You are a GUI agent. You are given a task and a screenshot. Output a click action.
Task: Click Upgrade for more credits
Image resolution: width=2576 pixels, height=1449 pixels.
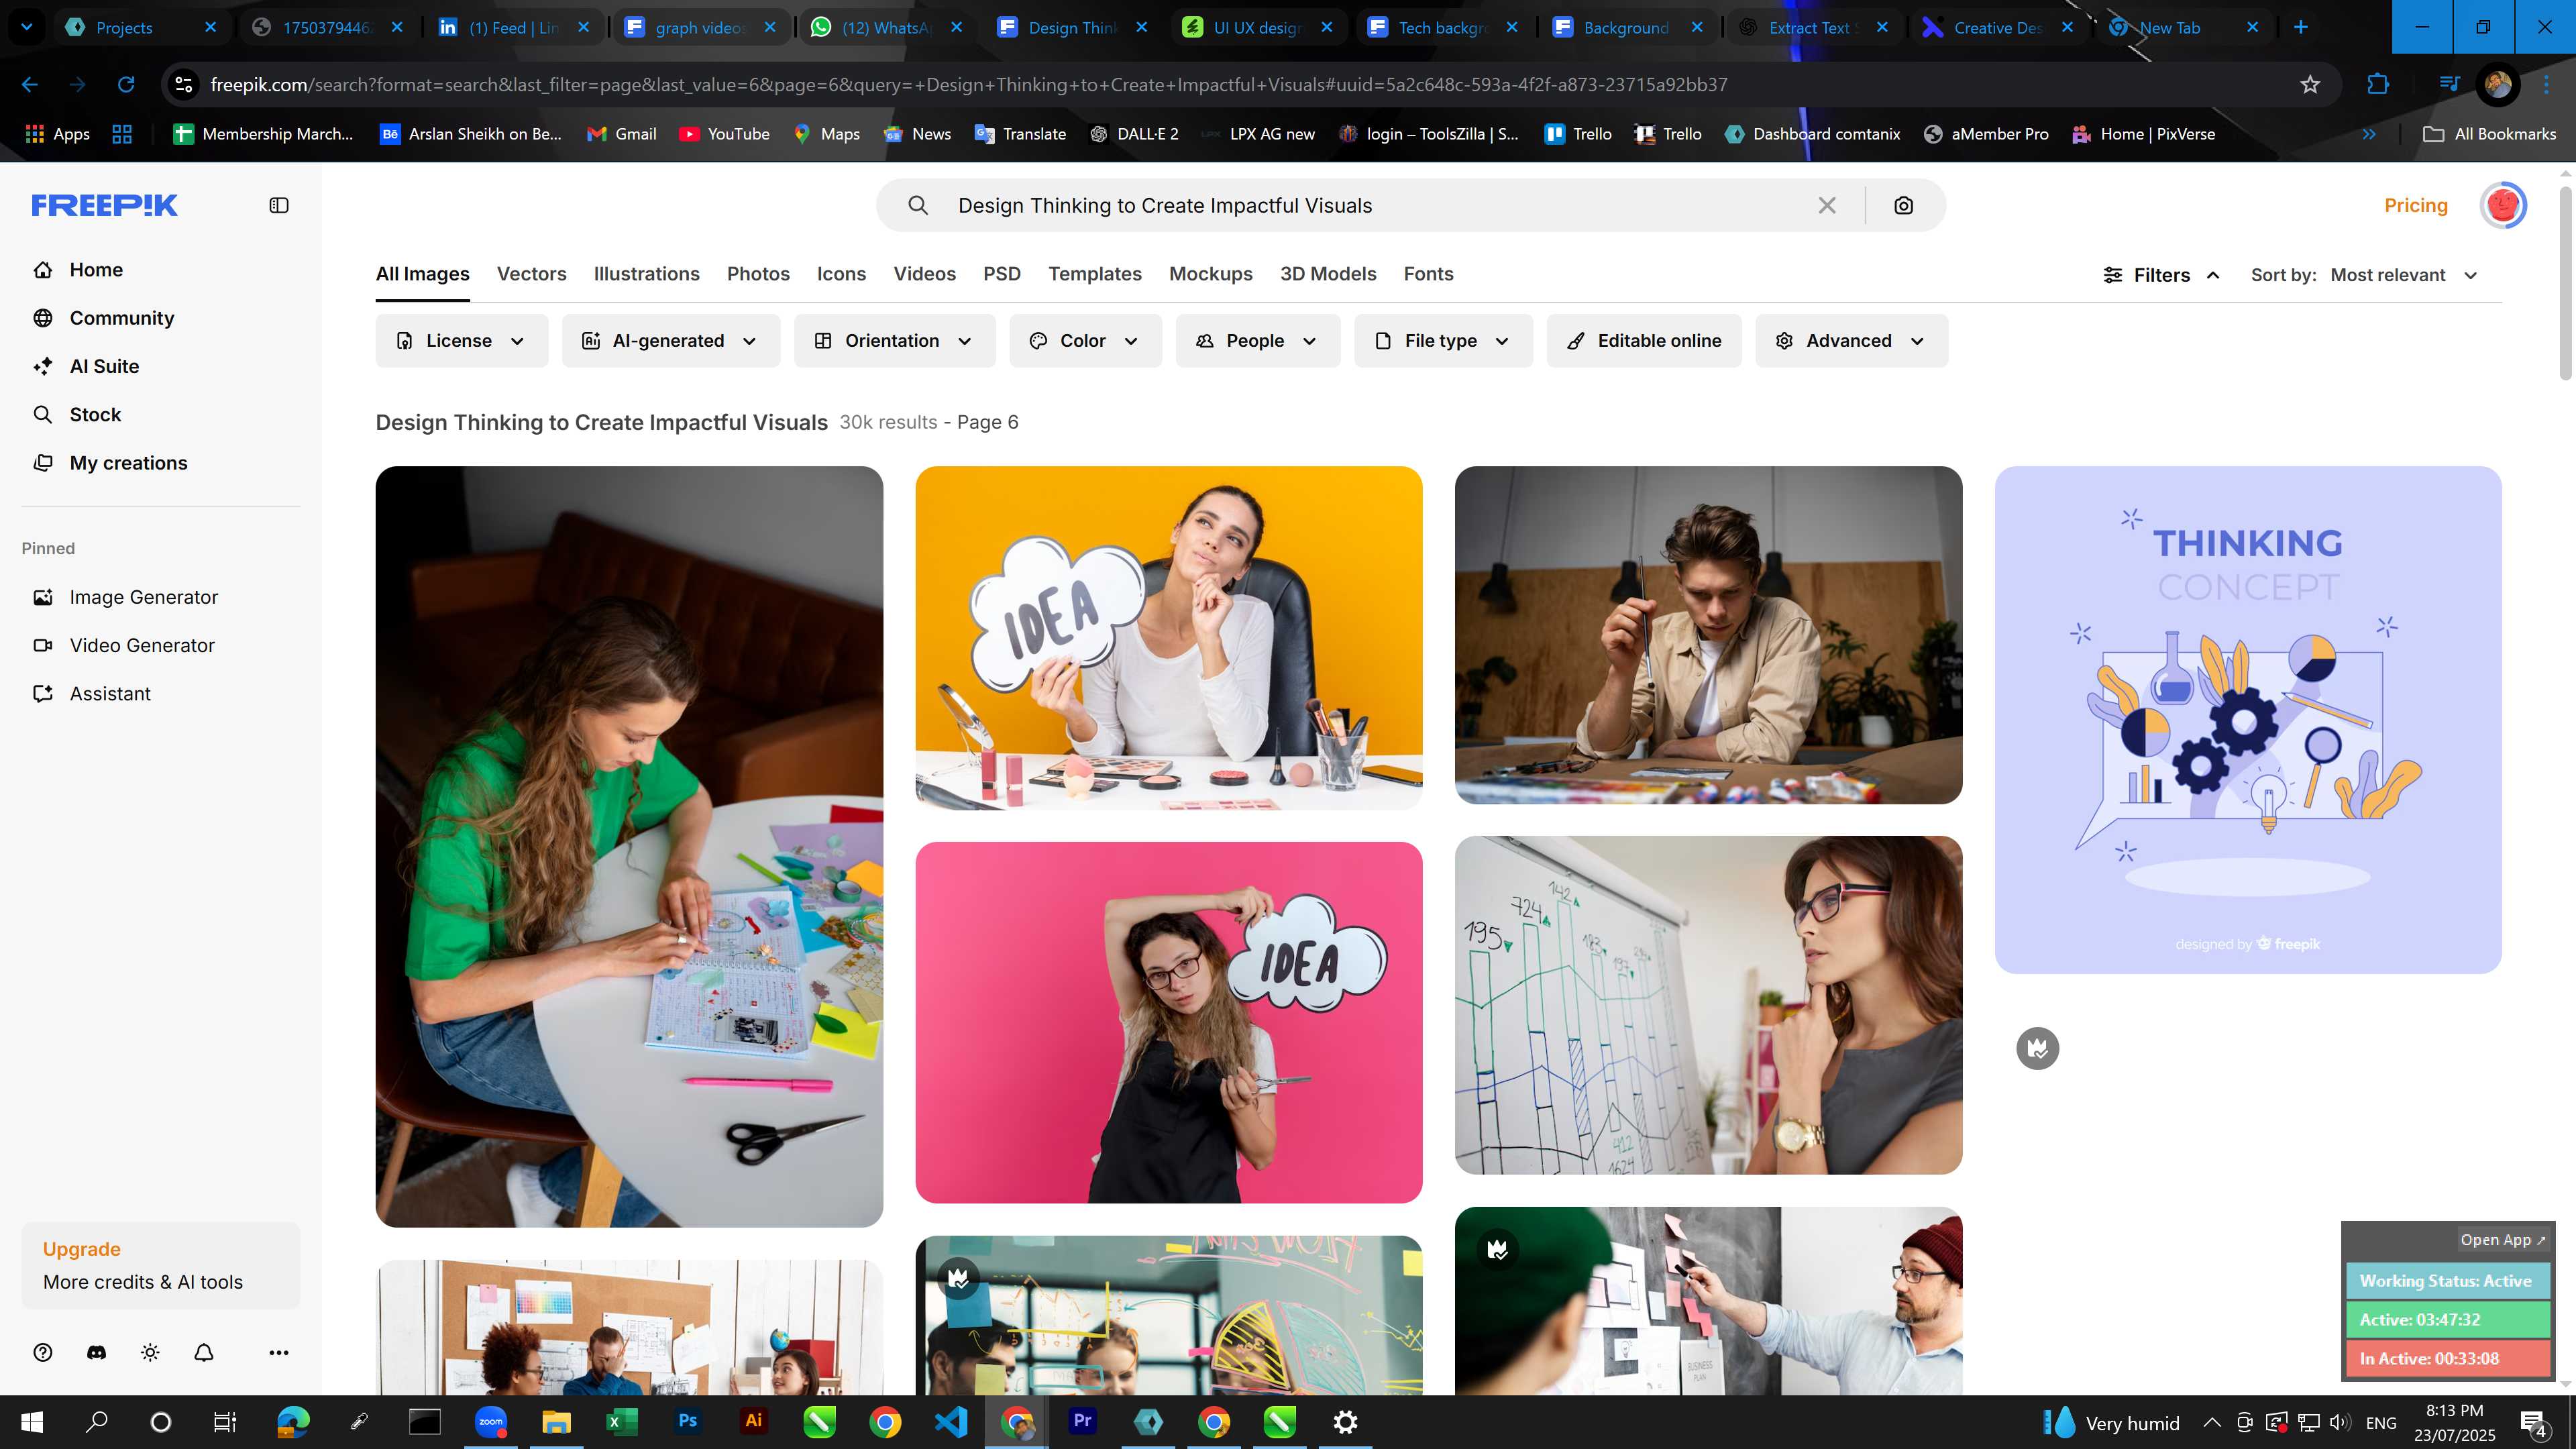(x=160, y=1265)
